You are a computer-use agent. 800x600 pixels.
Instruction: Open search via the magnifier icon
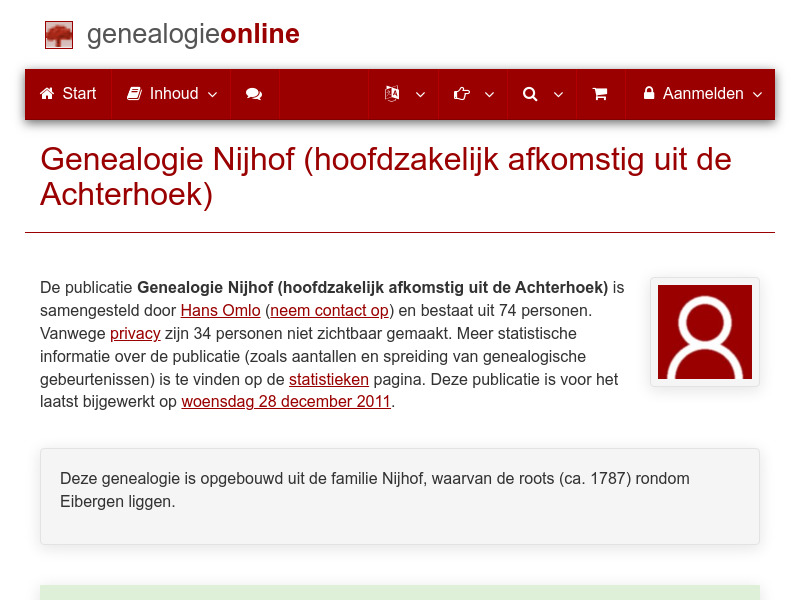point(530,93)
